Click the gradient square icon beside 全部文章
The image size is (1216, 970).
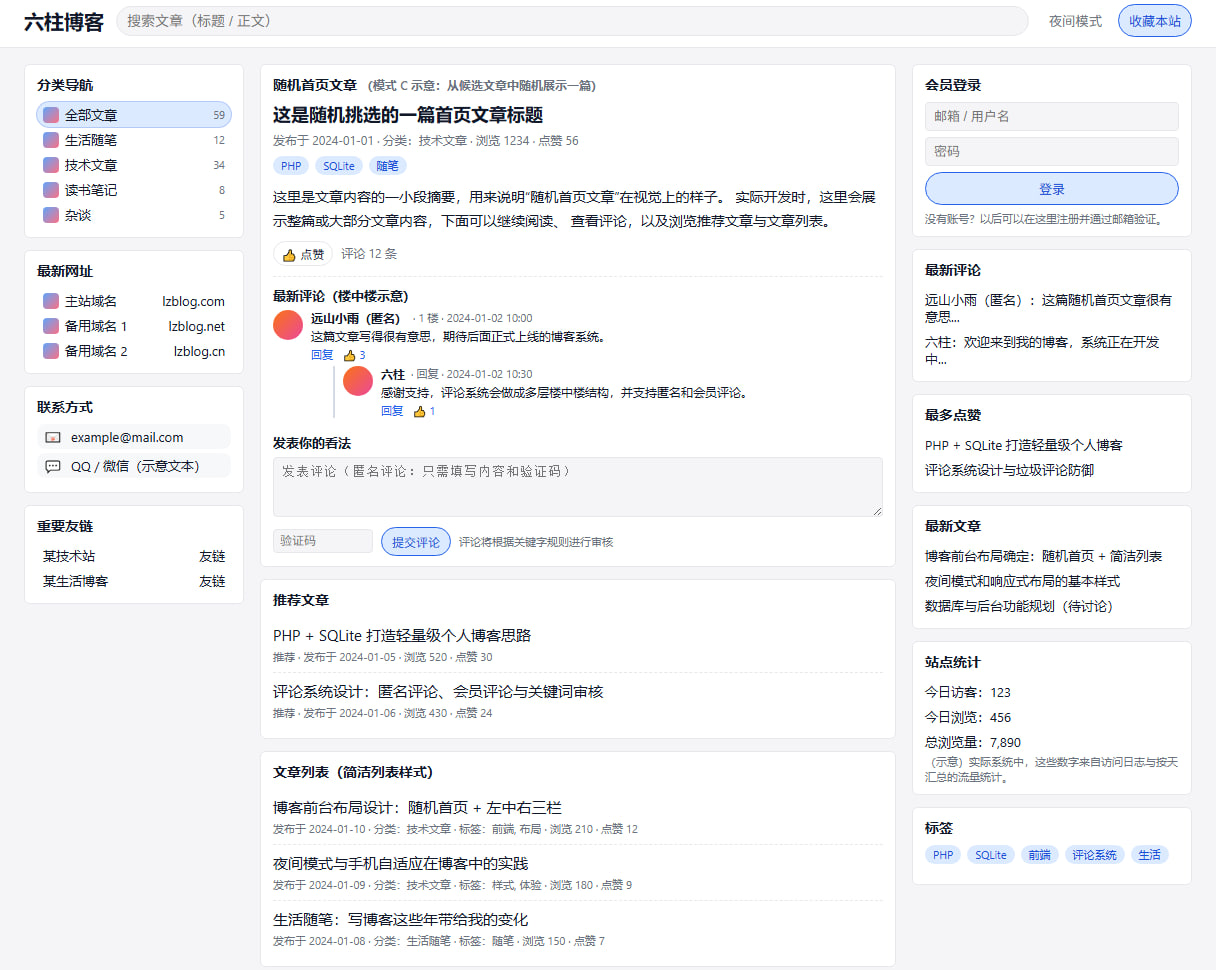51,115
